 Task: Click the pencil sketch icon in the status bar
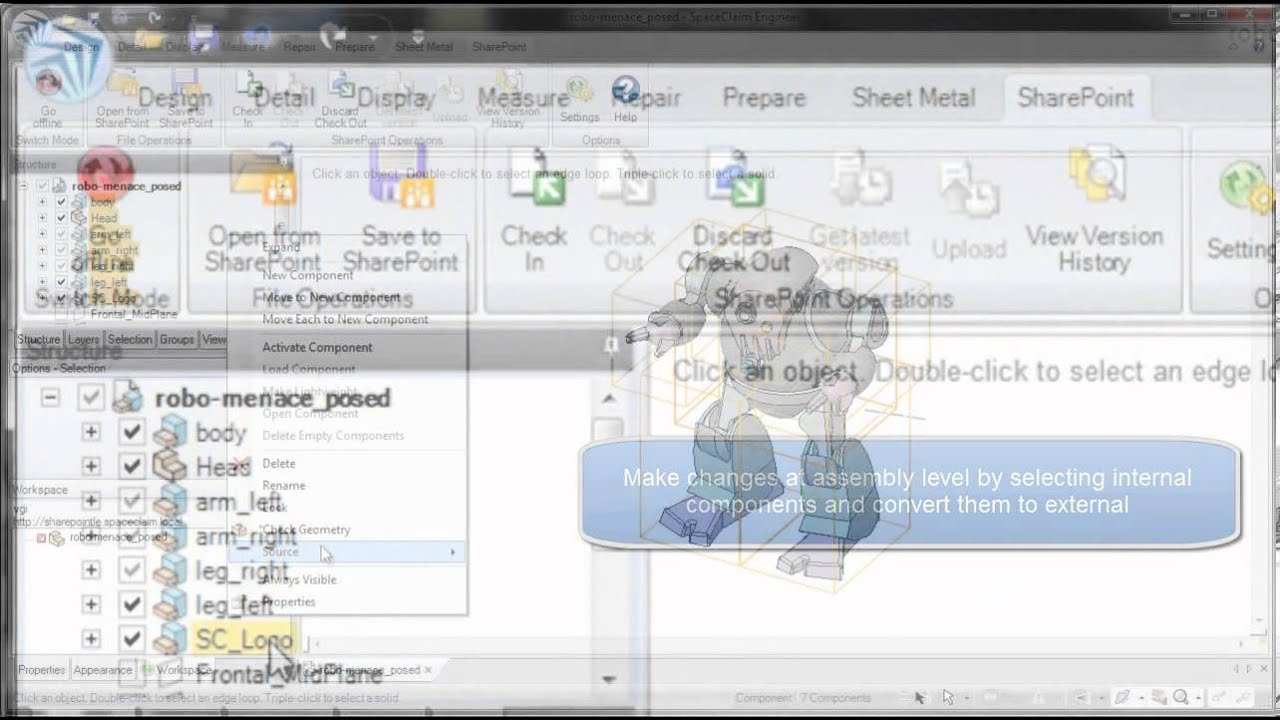coord(1123,697)
